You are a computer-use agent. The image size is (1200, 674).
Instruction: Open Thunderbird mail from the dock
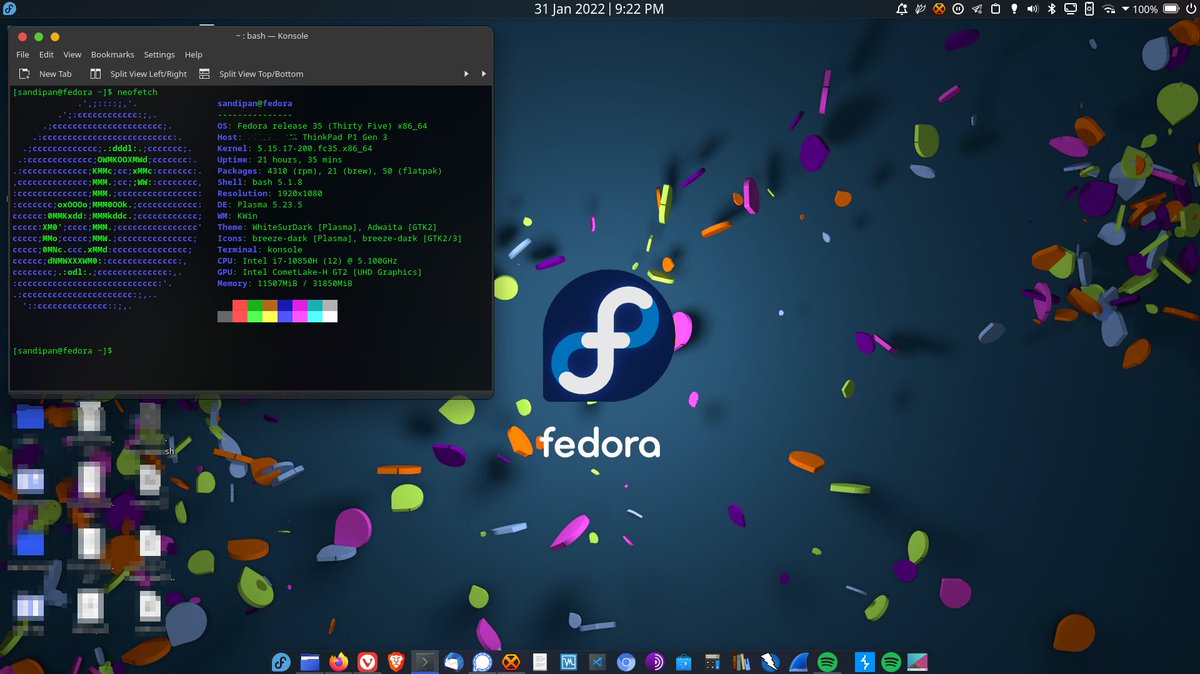tap(454, 662)
